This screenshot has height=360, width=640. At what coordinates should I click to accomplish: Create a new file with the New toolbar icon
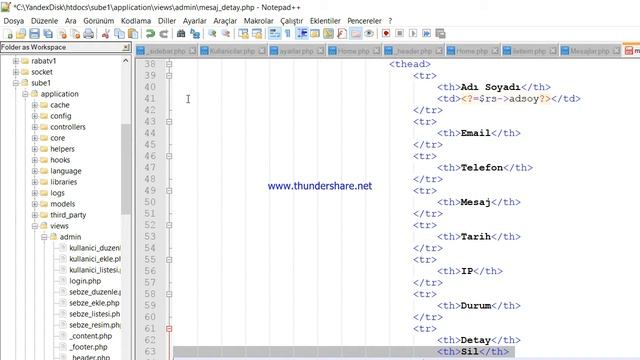tap(8, 34)
